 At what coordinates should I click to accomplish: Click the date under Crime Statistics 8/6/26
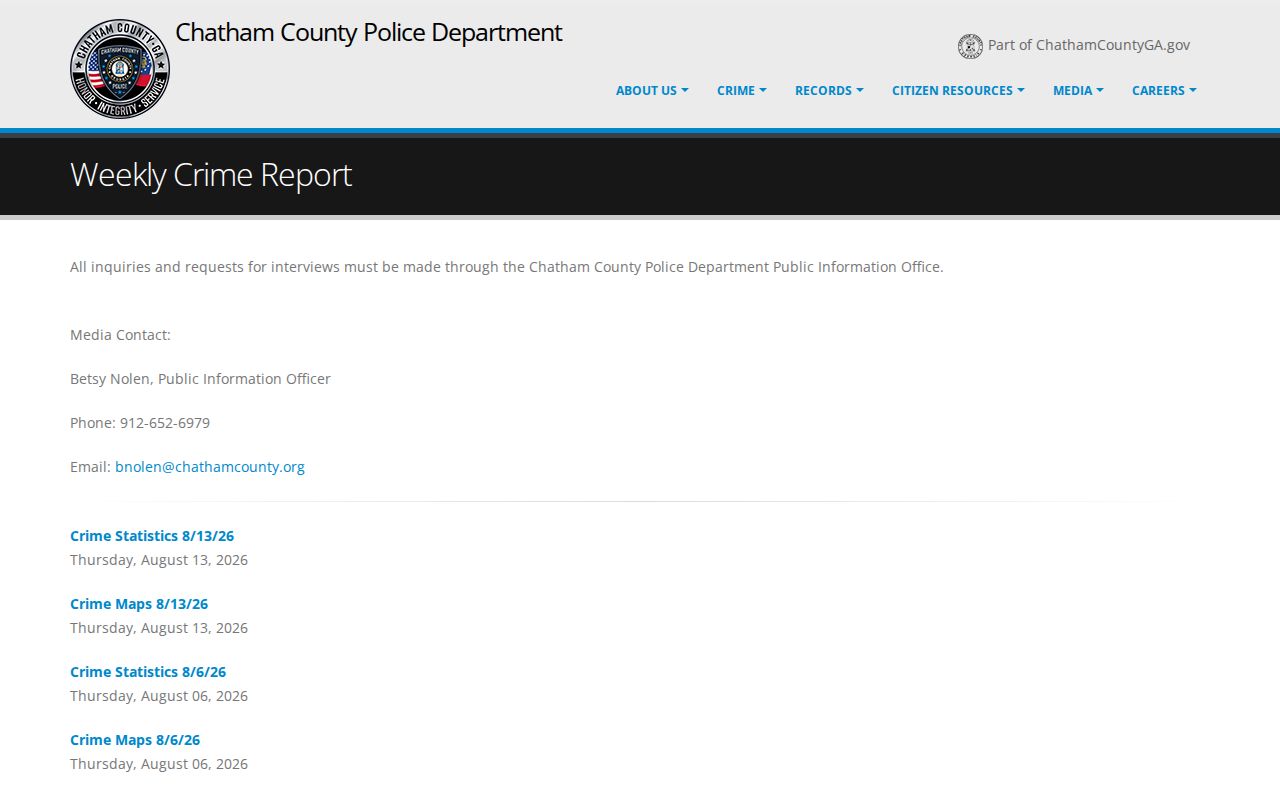[x=159, y=696]
